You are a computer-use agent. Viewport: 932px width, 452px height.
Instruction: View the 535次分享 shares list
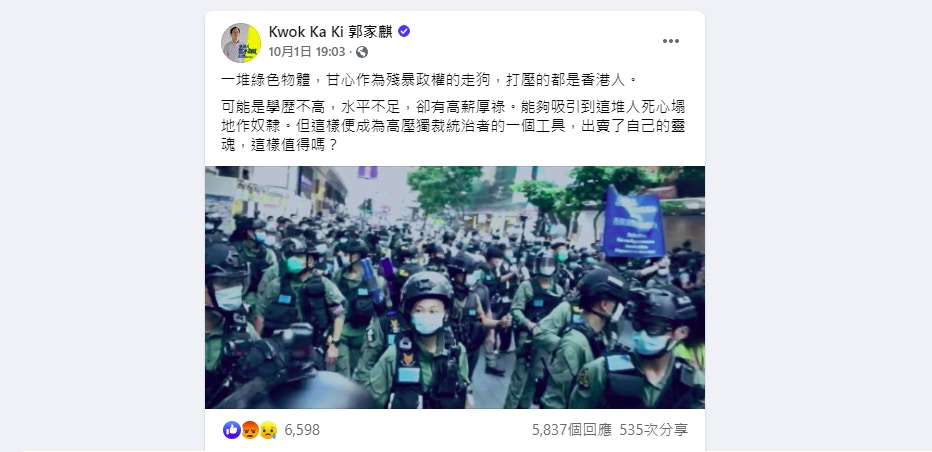click(x=653, y=430)
